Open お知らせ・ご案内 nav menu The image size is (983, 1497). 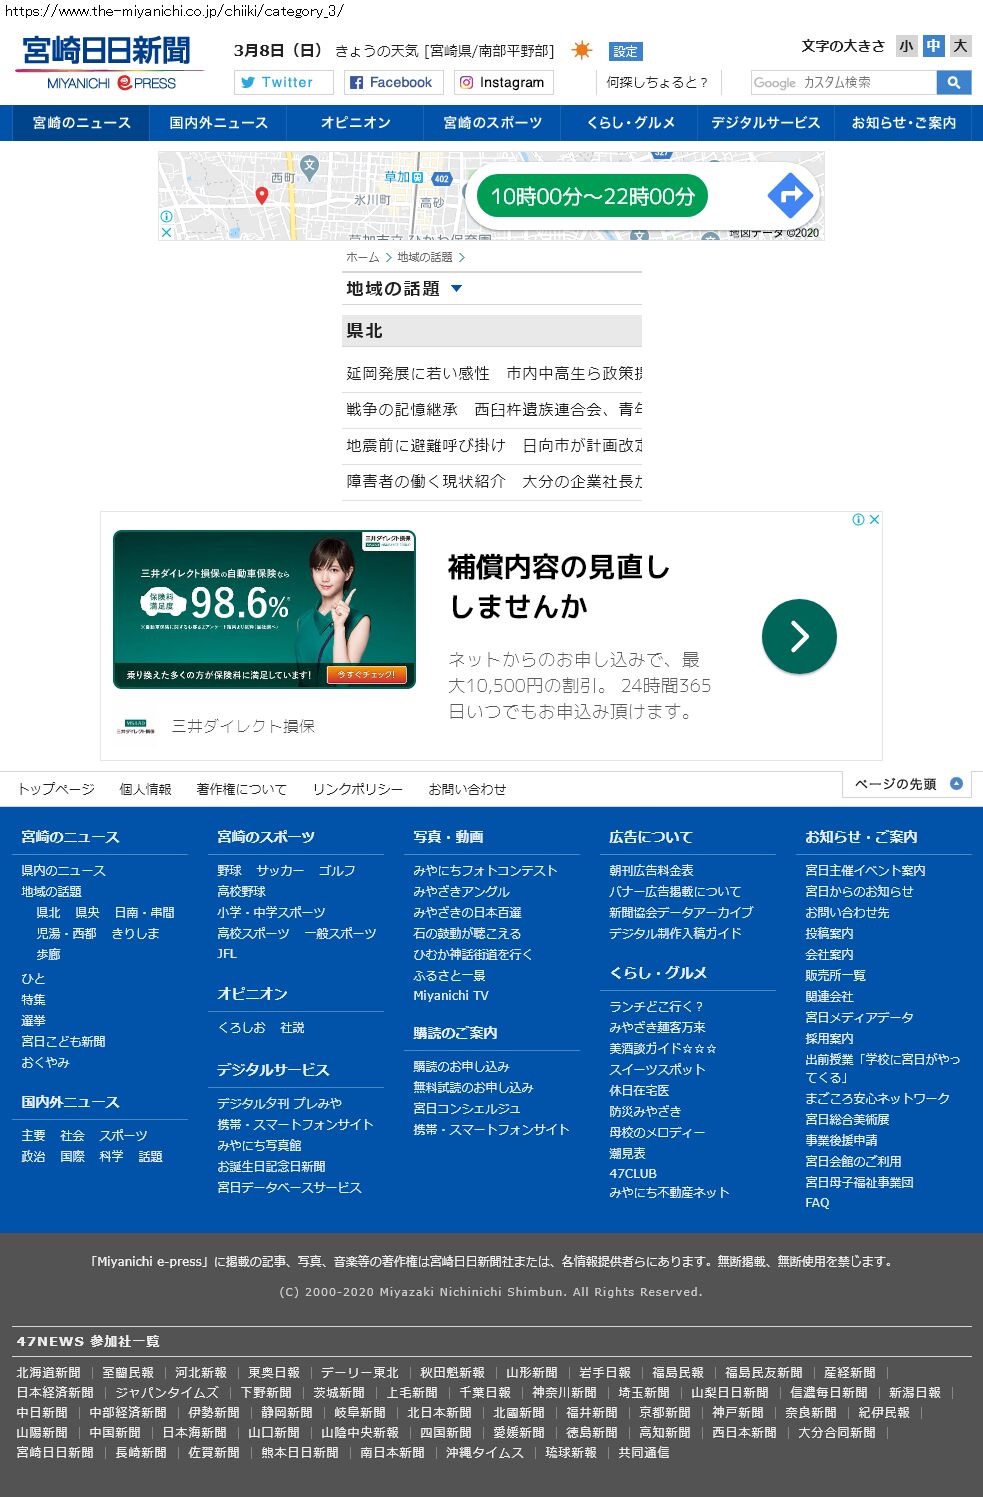pos(903,123)
